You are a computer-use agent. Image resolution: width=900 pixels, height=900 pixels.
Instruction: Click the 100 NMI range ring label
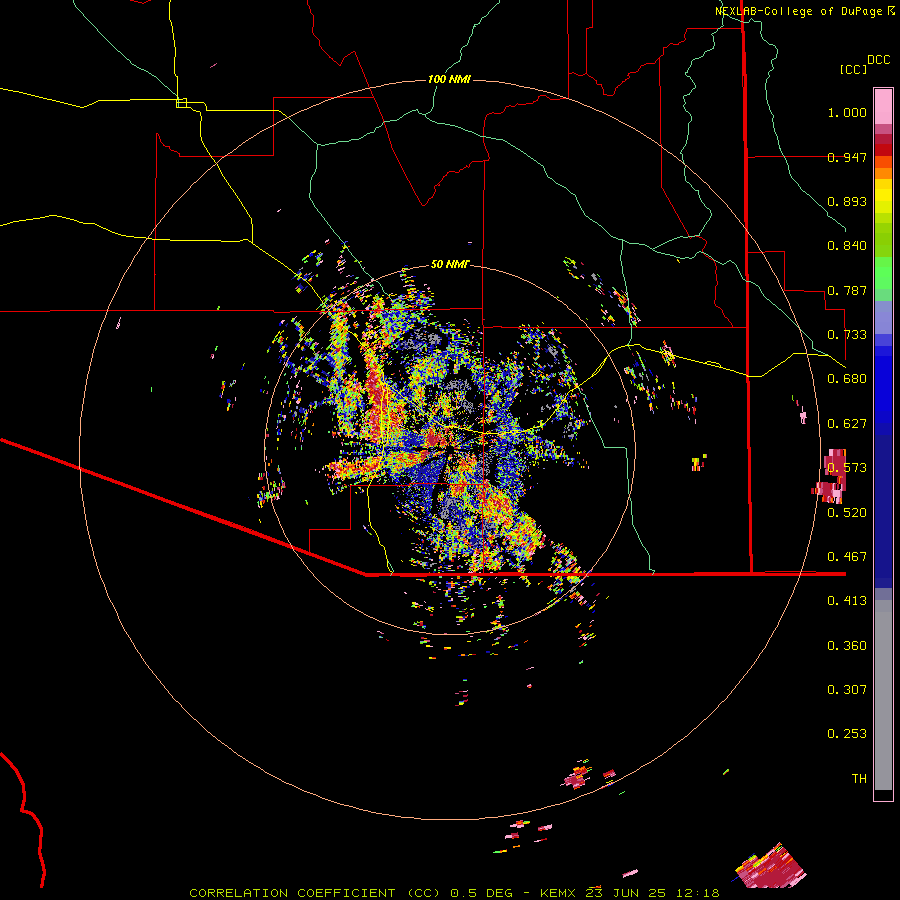[x=449, y=79]
